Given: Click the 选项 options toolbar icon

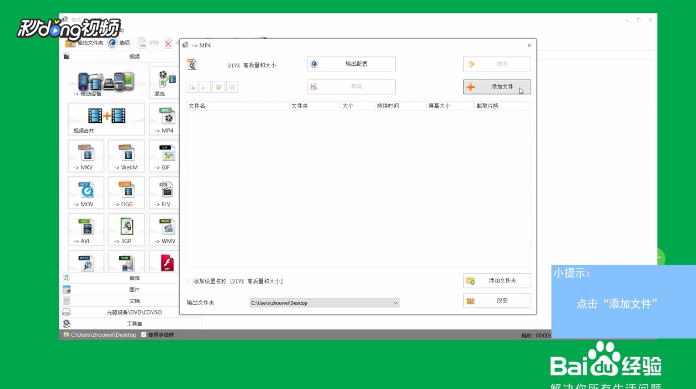Looking at the screenshot, I should coord(119,43).
